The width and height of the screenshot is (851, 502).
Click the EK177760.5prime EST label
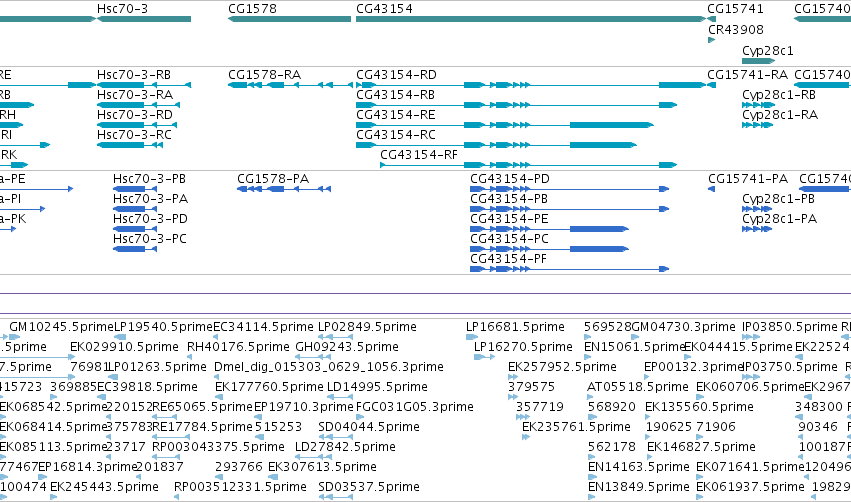point(269,387)
